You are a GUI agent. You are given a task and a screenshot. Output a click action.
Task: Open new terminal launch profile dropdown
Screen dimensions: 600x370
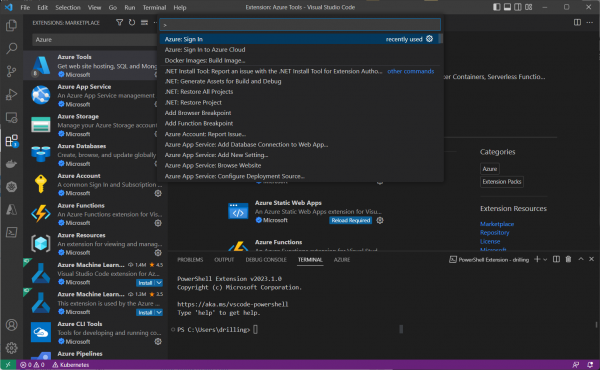point(545,259)
